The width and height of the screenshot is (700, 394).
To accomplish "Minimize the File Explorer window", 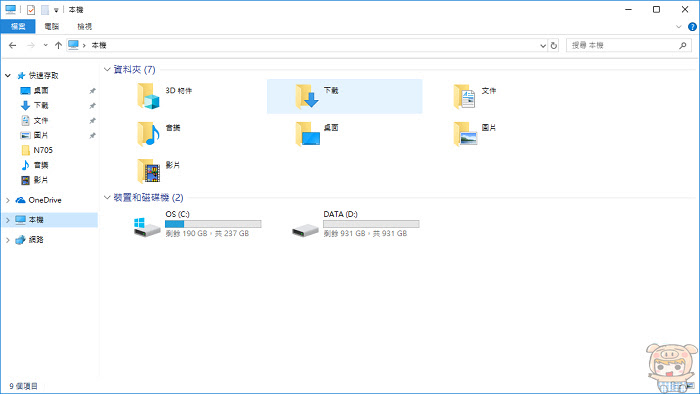I will (629, 9).
